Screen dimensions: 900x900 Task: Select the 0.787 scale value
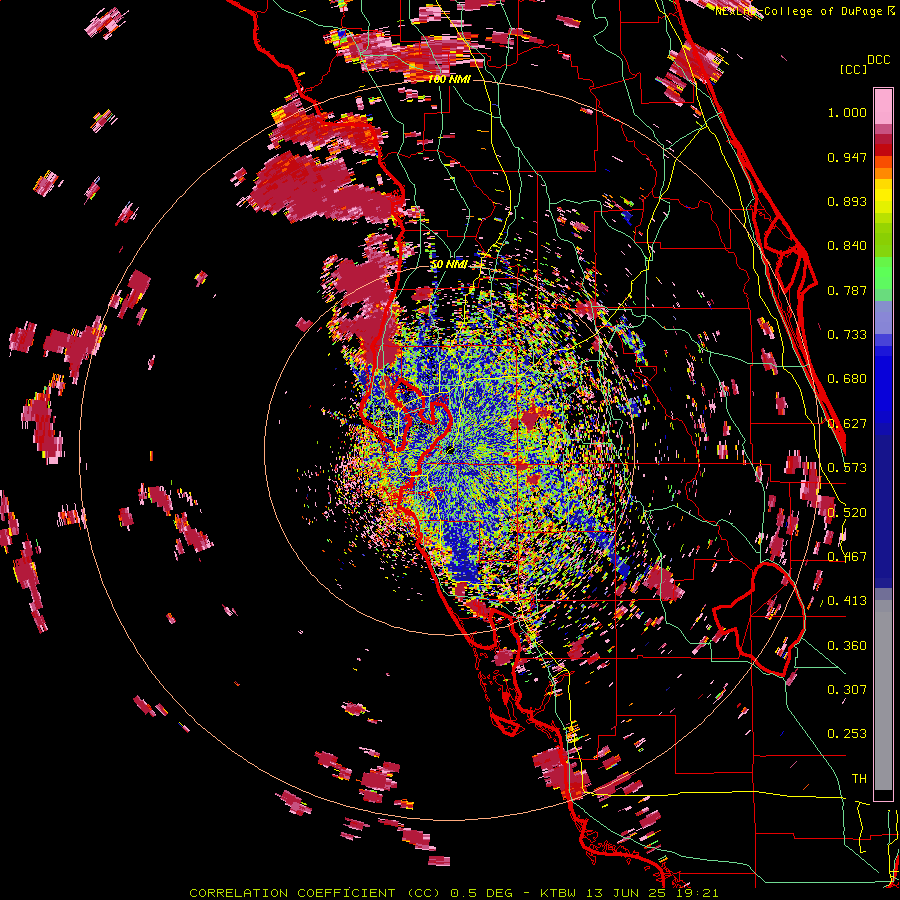(x=847, y=290)
